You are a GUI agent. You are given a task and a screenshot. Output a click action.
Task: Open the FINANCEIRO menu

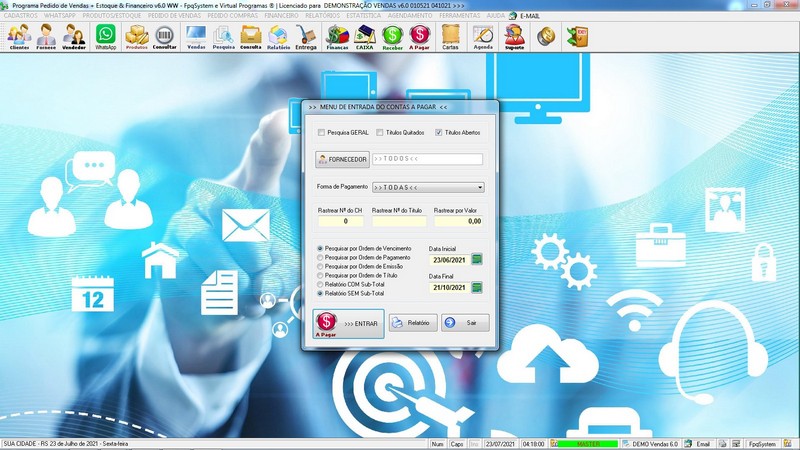(281, 16)
